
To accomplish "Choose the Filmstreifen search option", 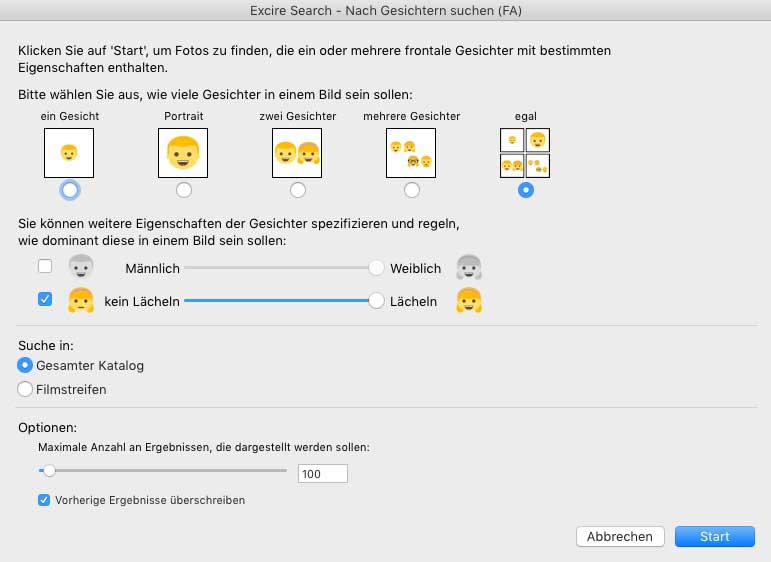I will [26, 389].
